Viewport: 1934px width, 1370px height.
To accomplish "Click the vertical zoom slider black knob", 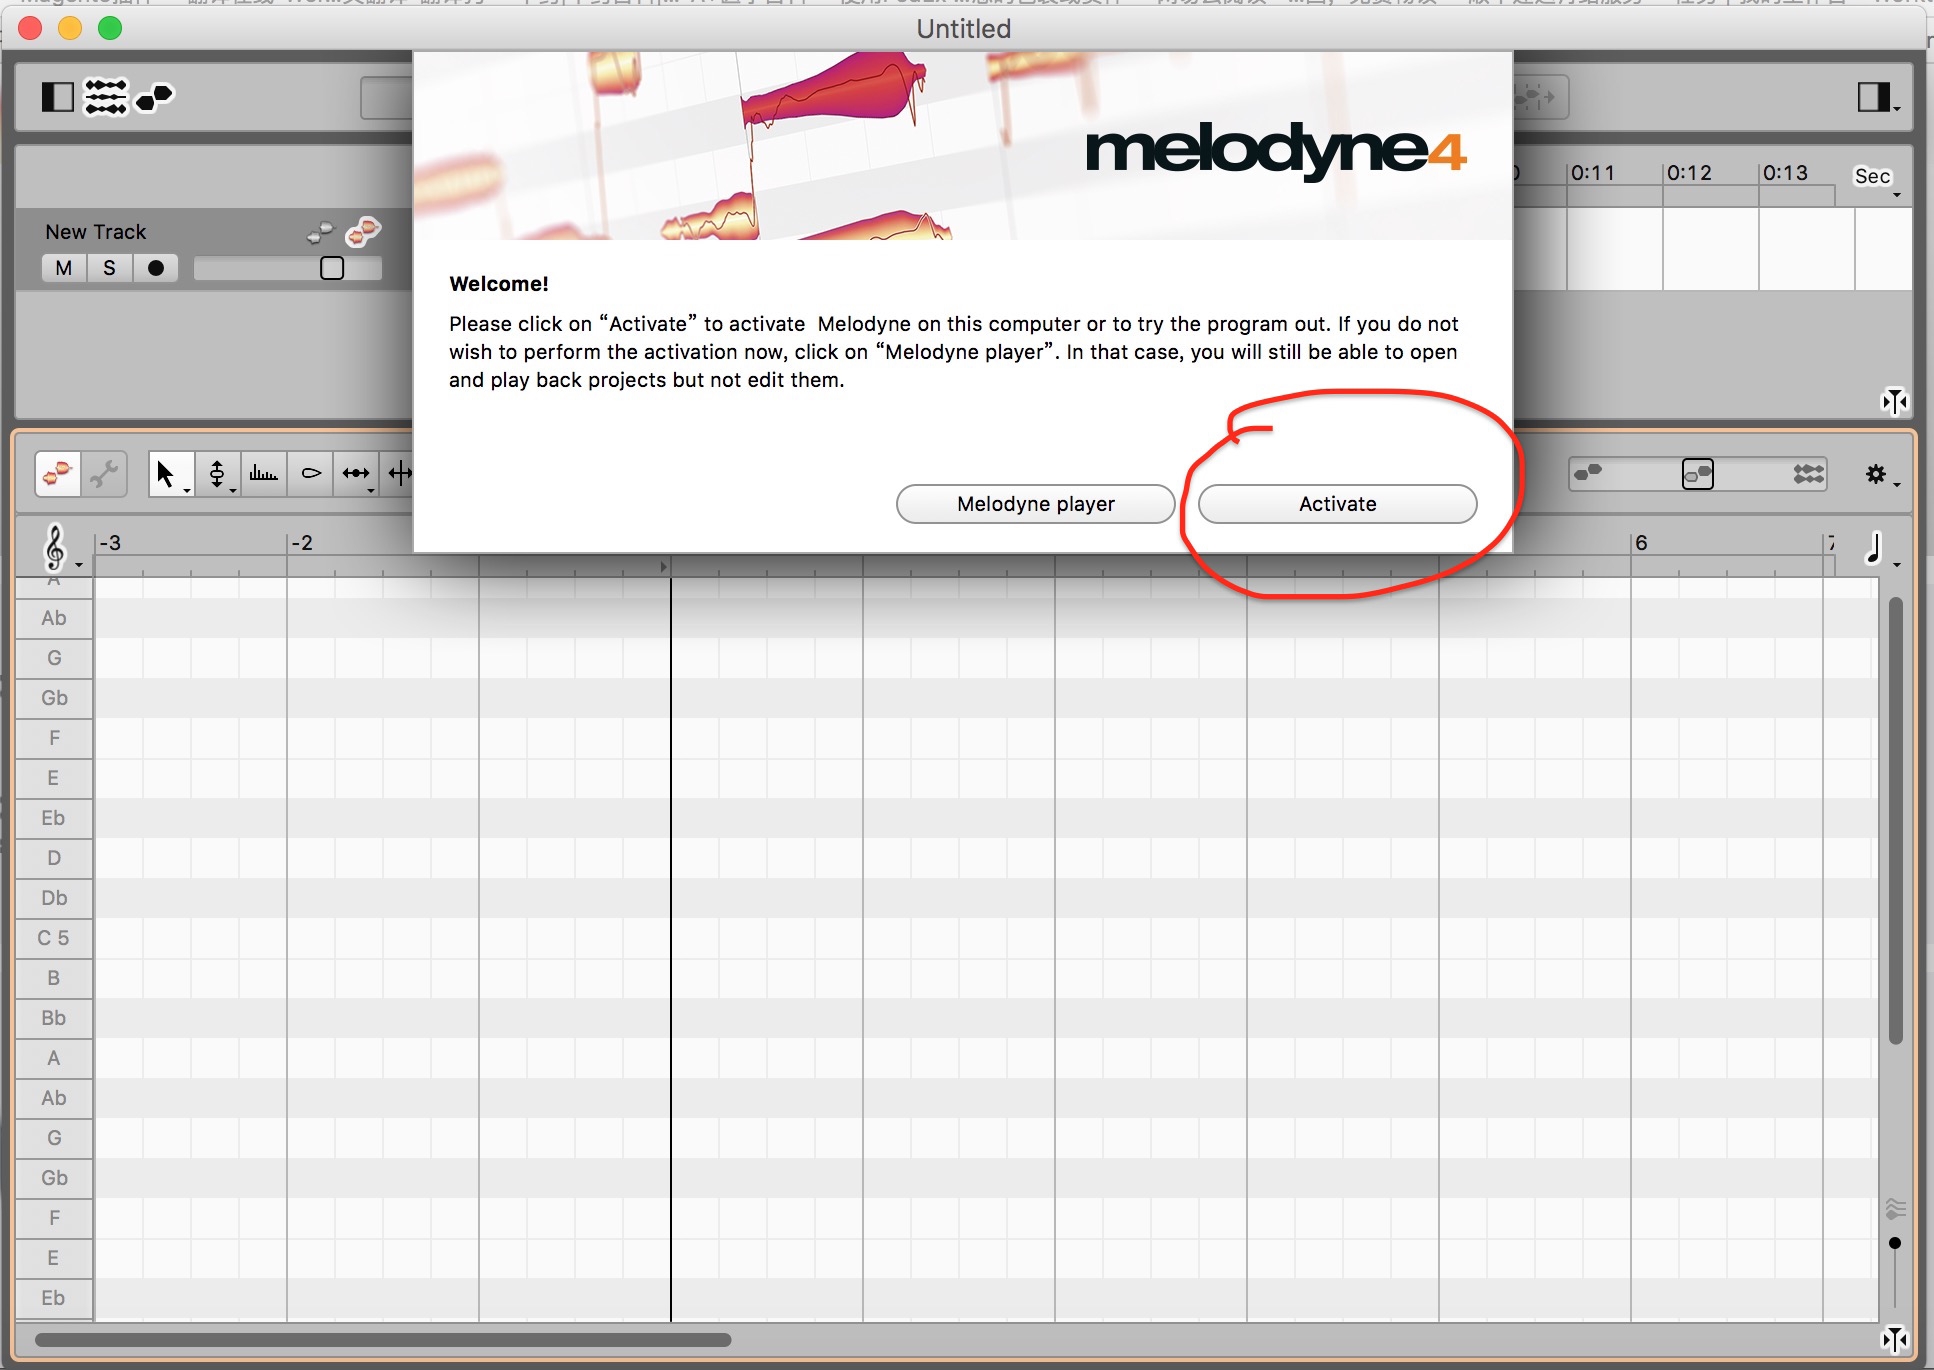I will (x=1895, y=1243).
